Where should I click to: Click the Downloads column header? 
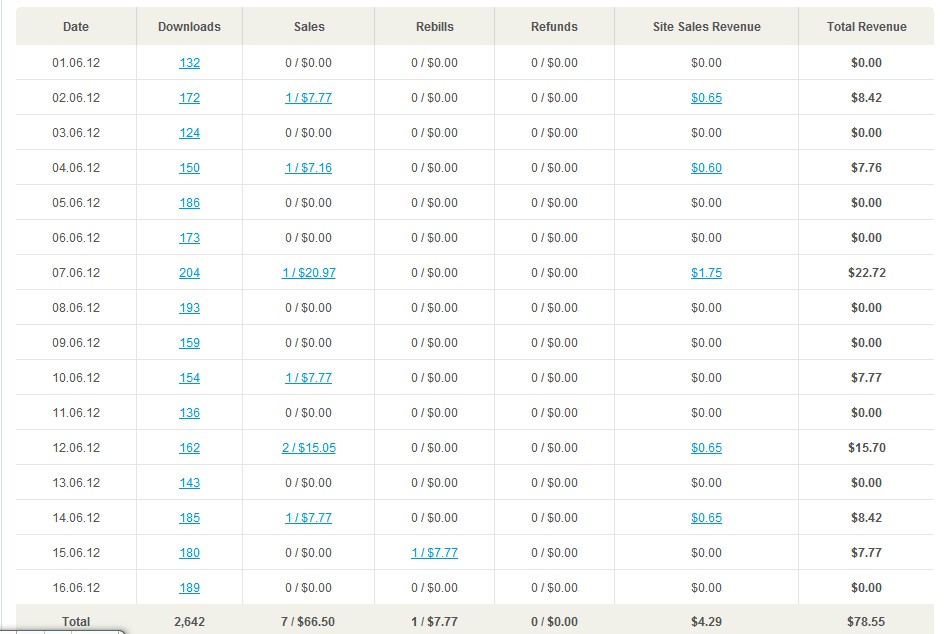189,27
